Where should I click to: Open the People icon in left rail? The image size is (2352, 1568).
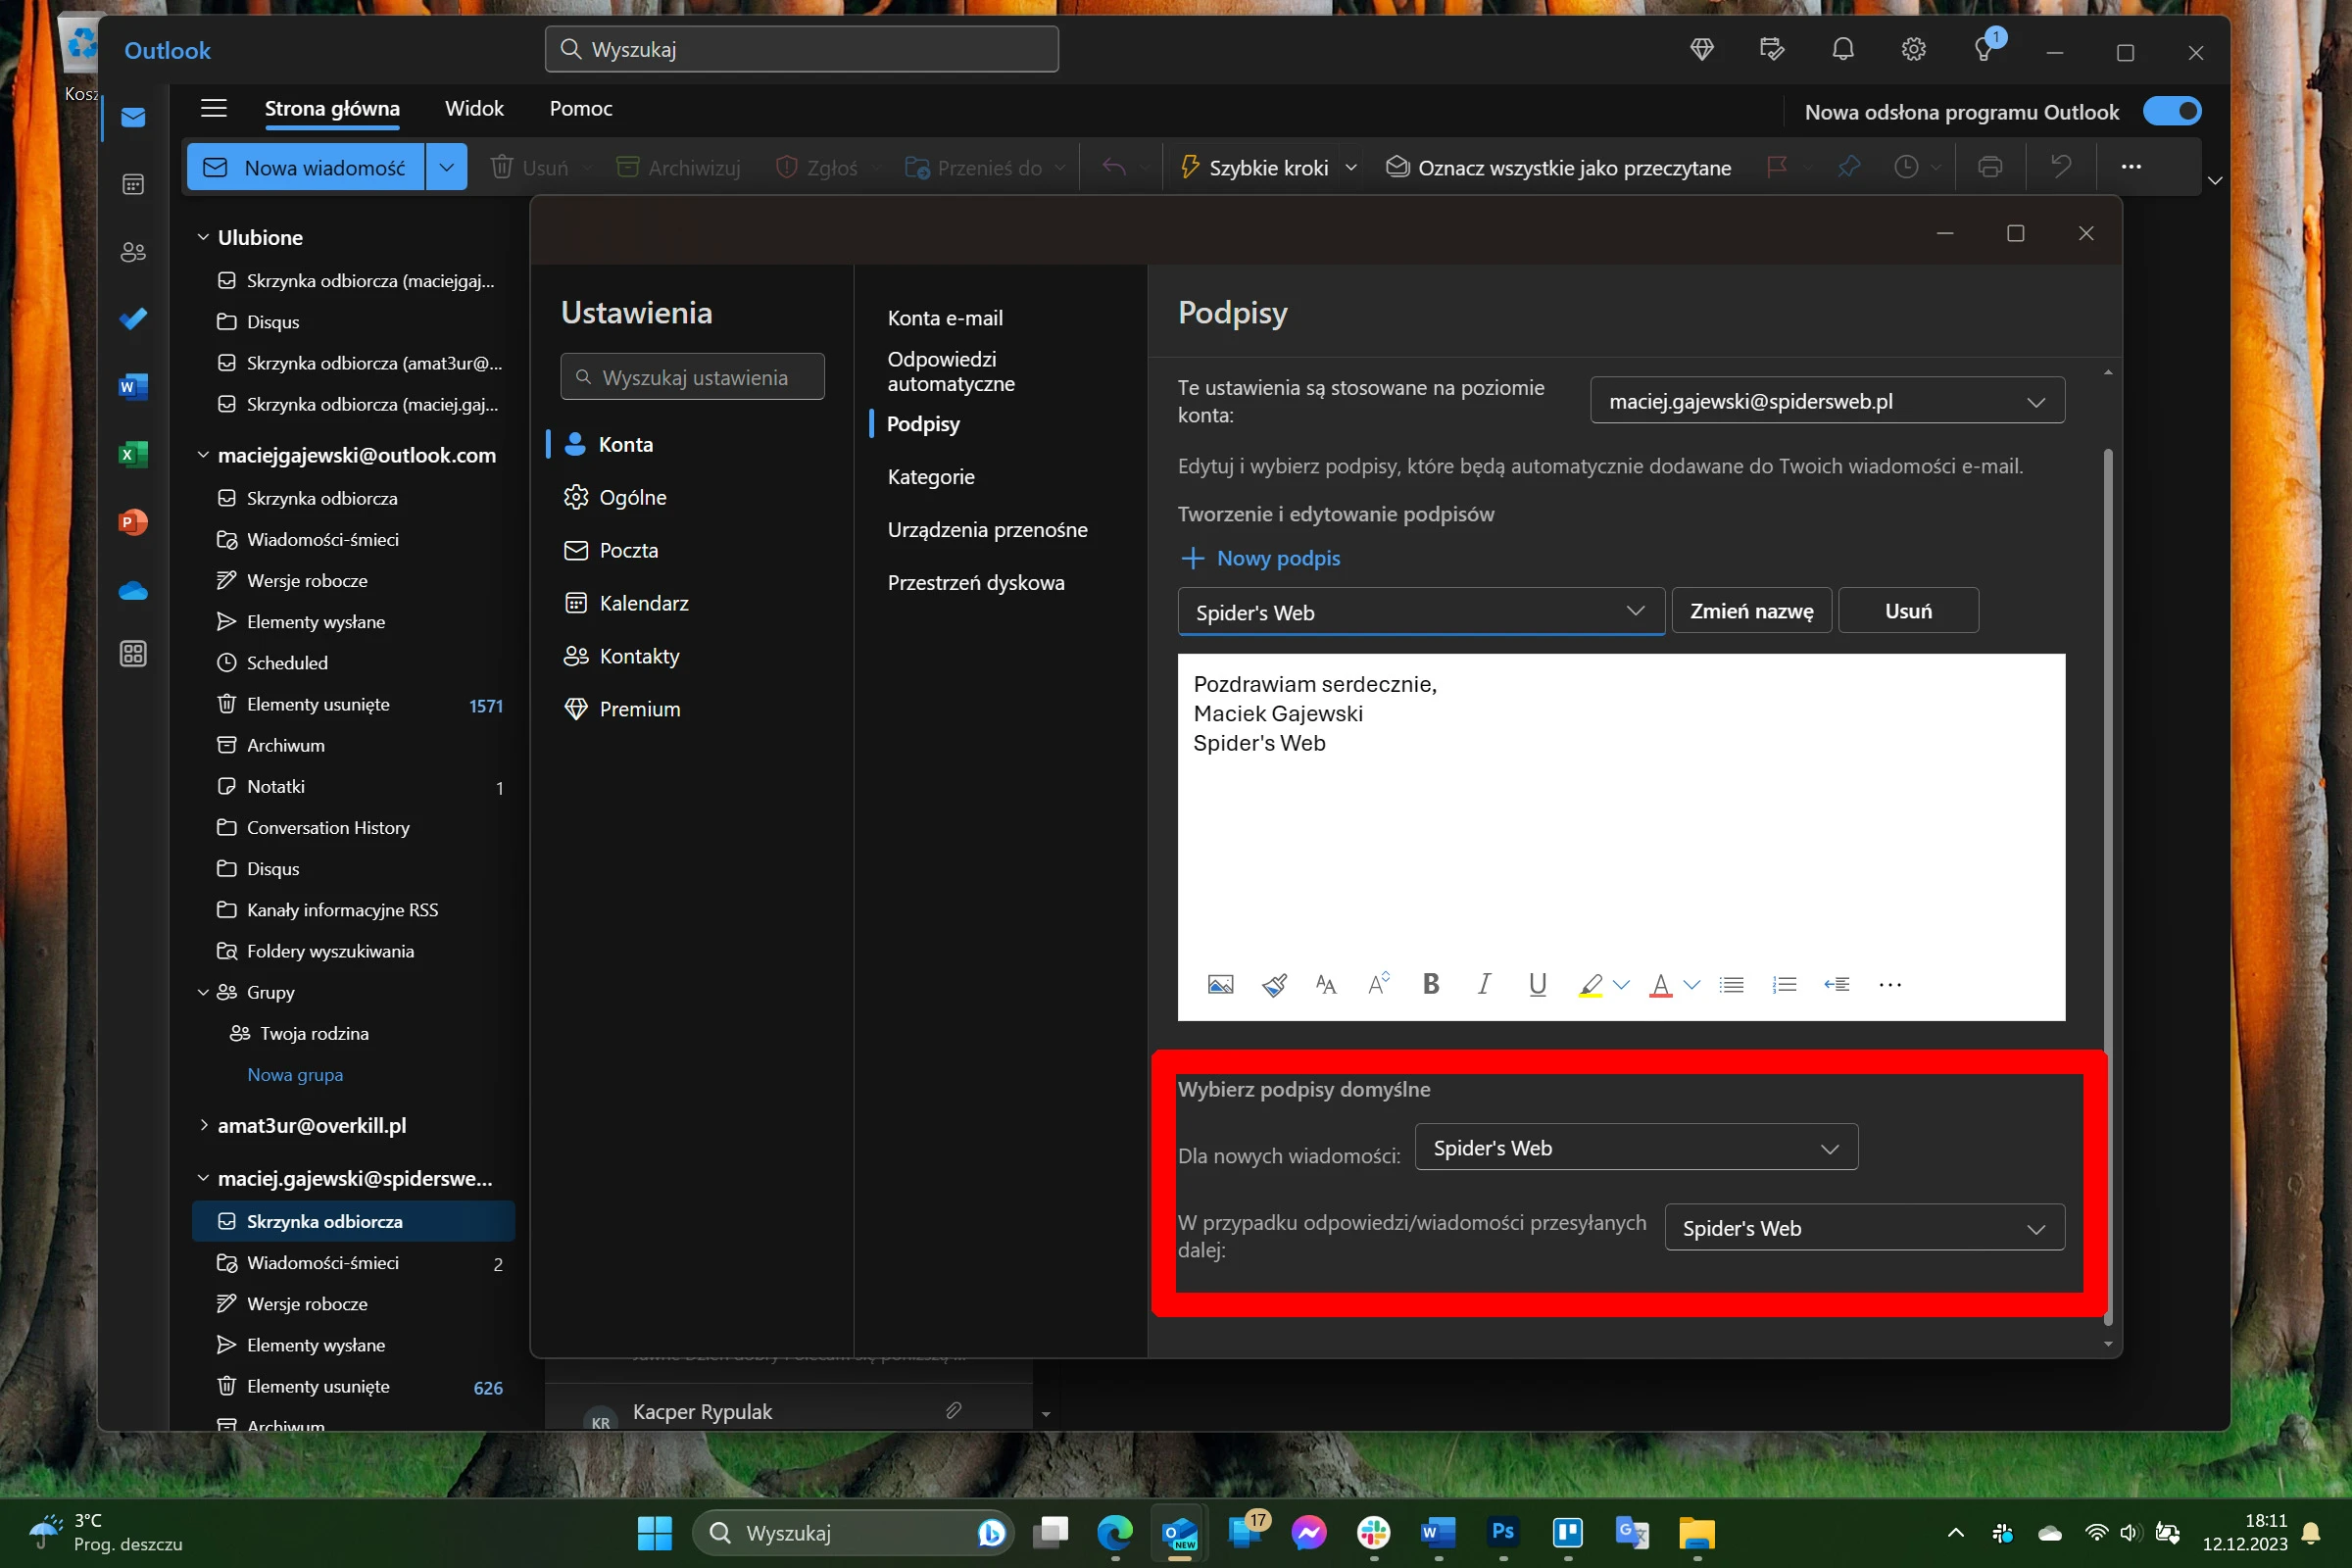(133, 251)
